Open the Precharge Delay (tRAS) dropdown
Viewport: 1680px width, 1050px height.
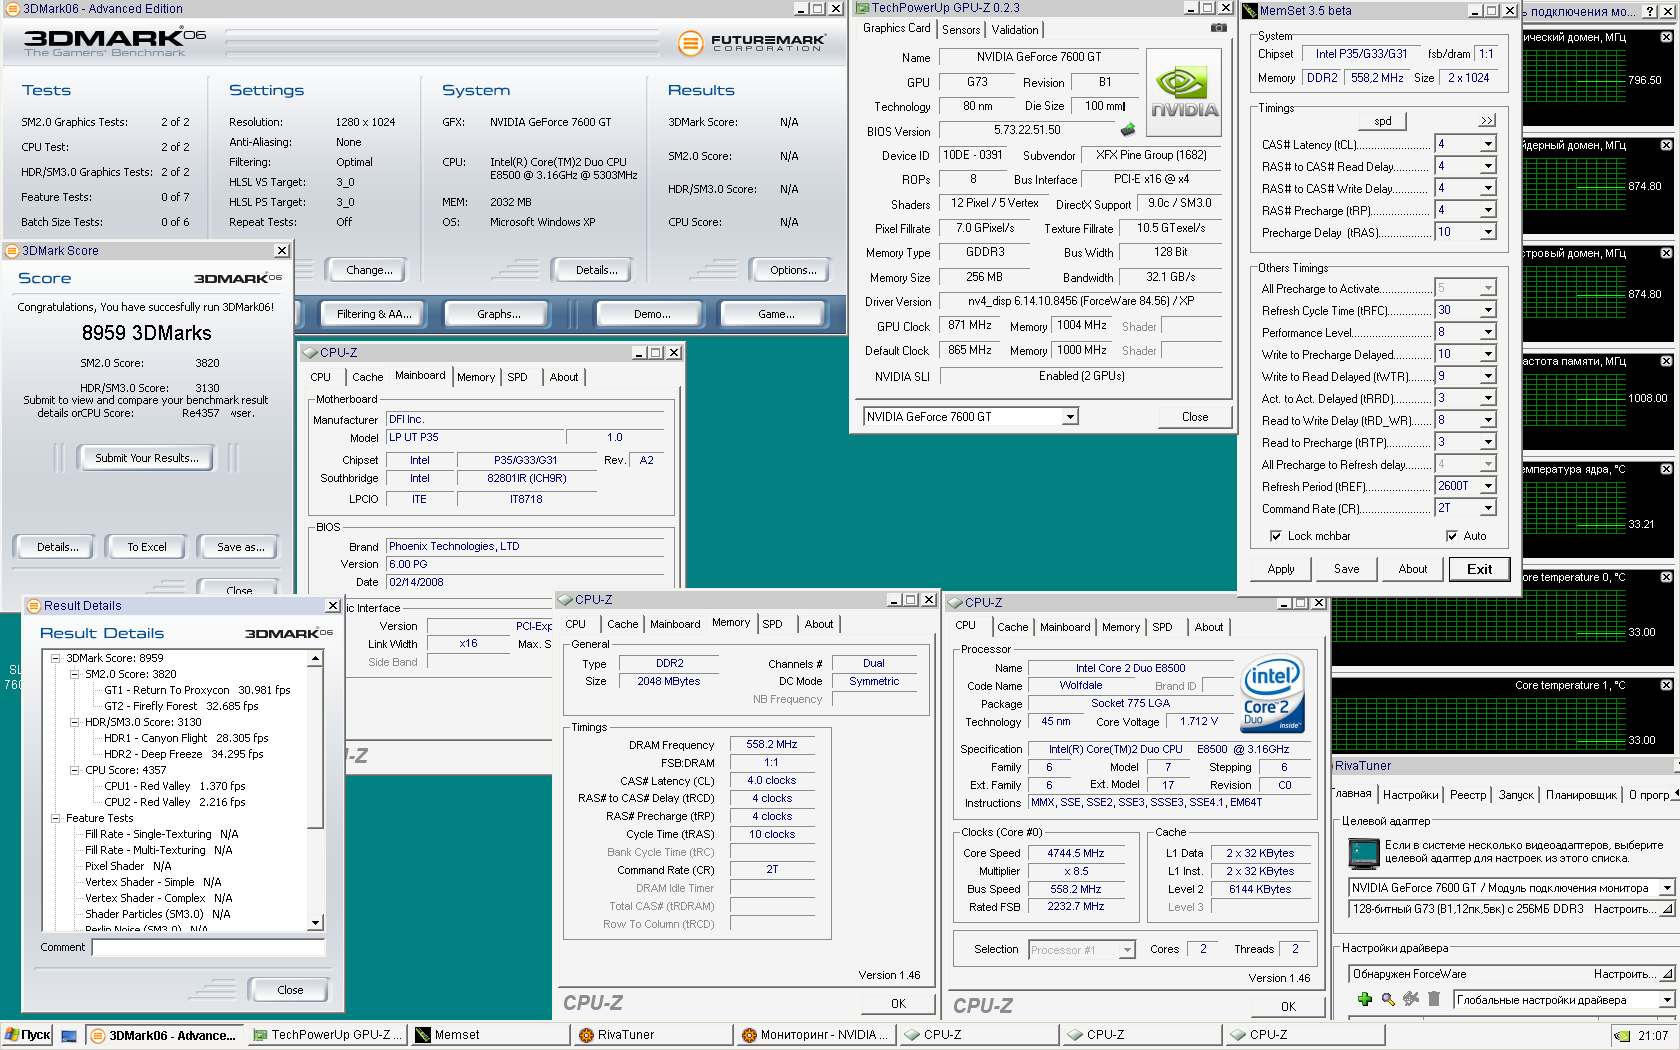pyautogui.click(x=1488, y=232)
